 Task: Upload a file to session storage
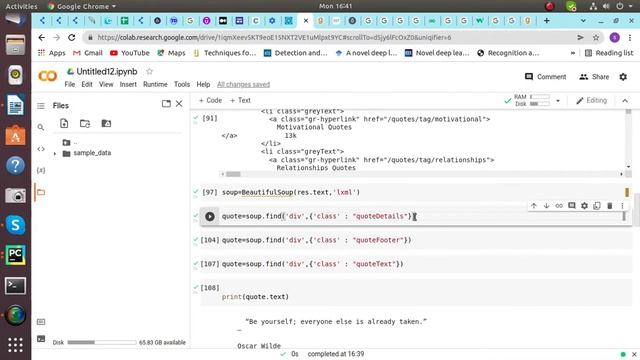[64, 123]
